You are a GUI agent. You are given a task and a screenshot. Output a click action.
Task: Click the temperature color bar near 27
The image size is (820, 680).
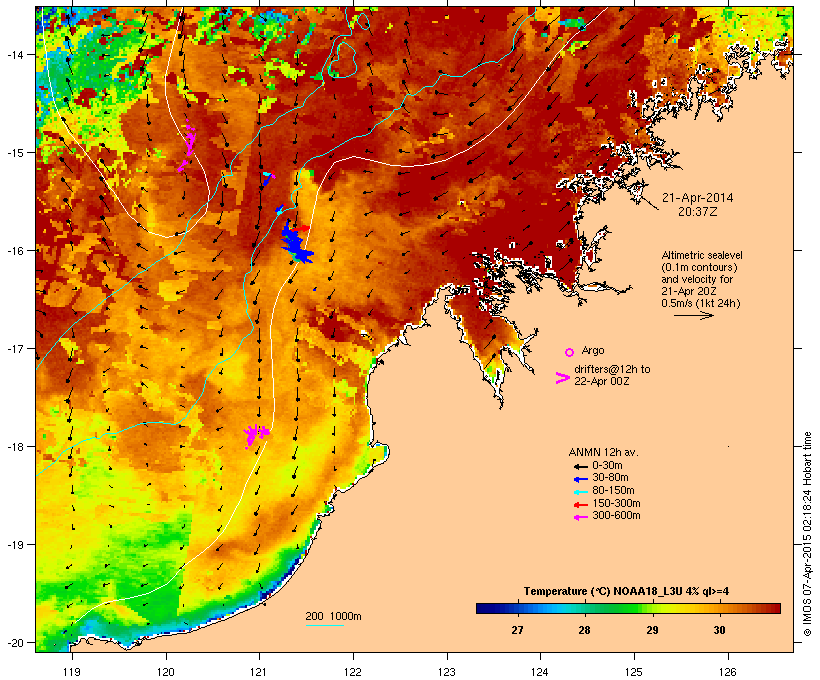(517, 608)
